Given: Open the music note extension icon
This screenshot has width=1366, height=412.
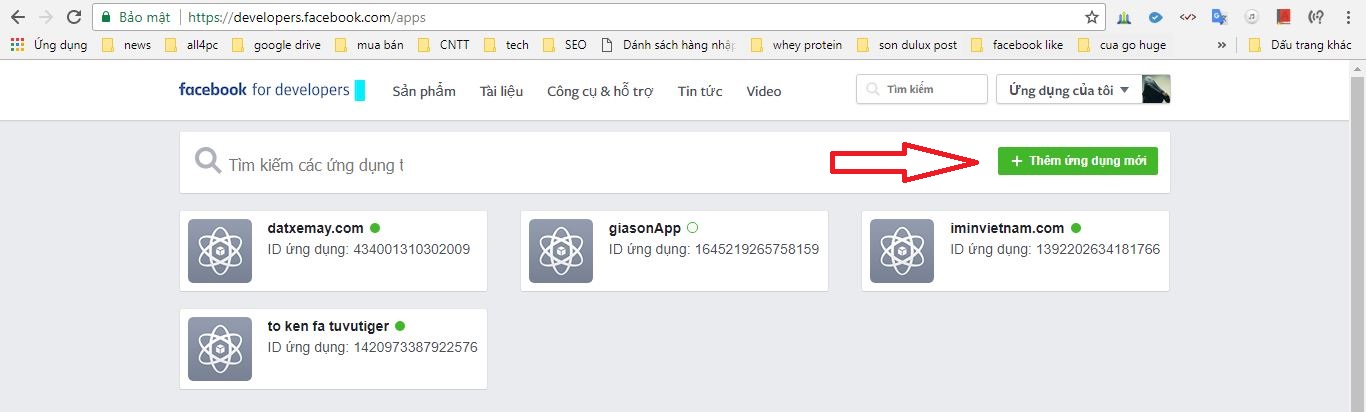Looking at the screenshot, I should click(x=1251, y=17).
